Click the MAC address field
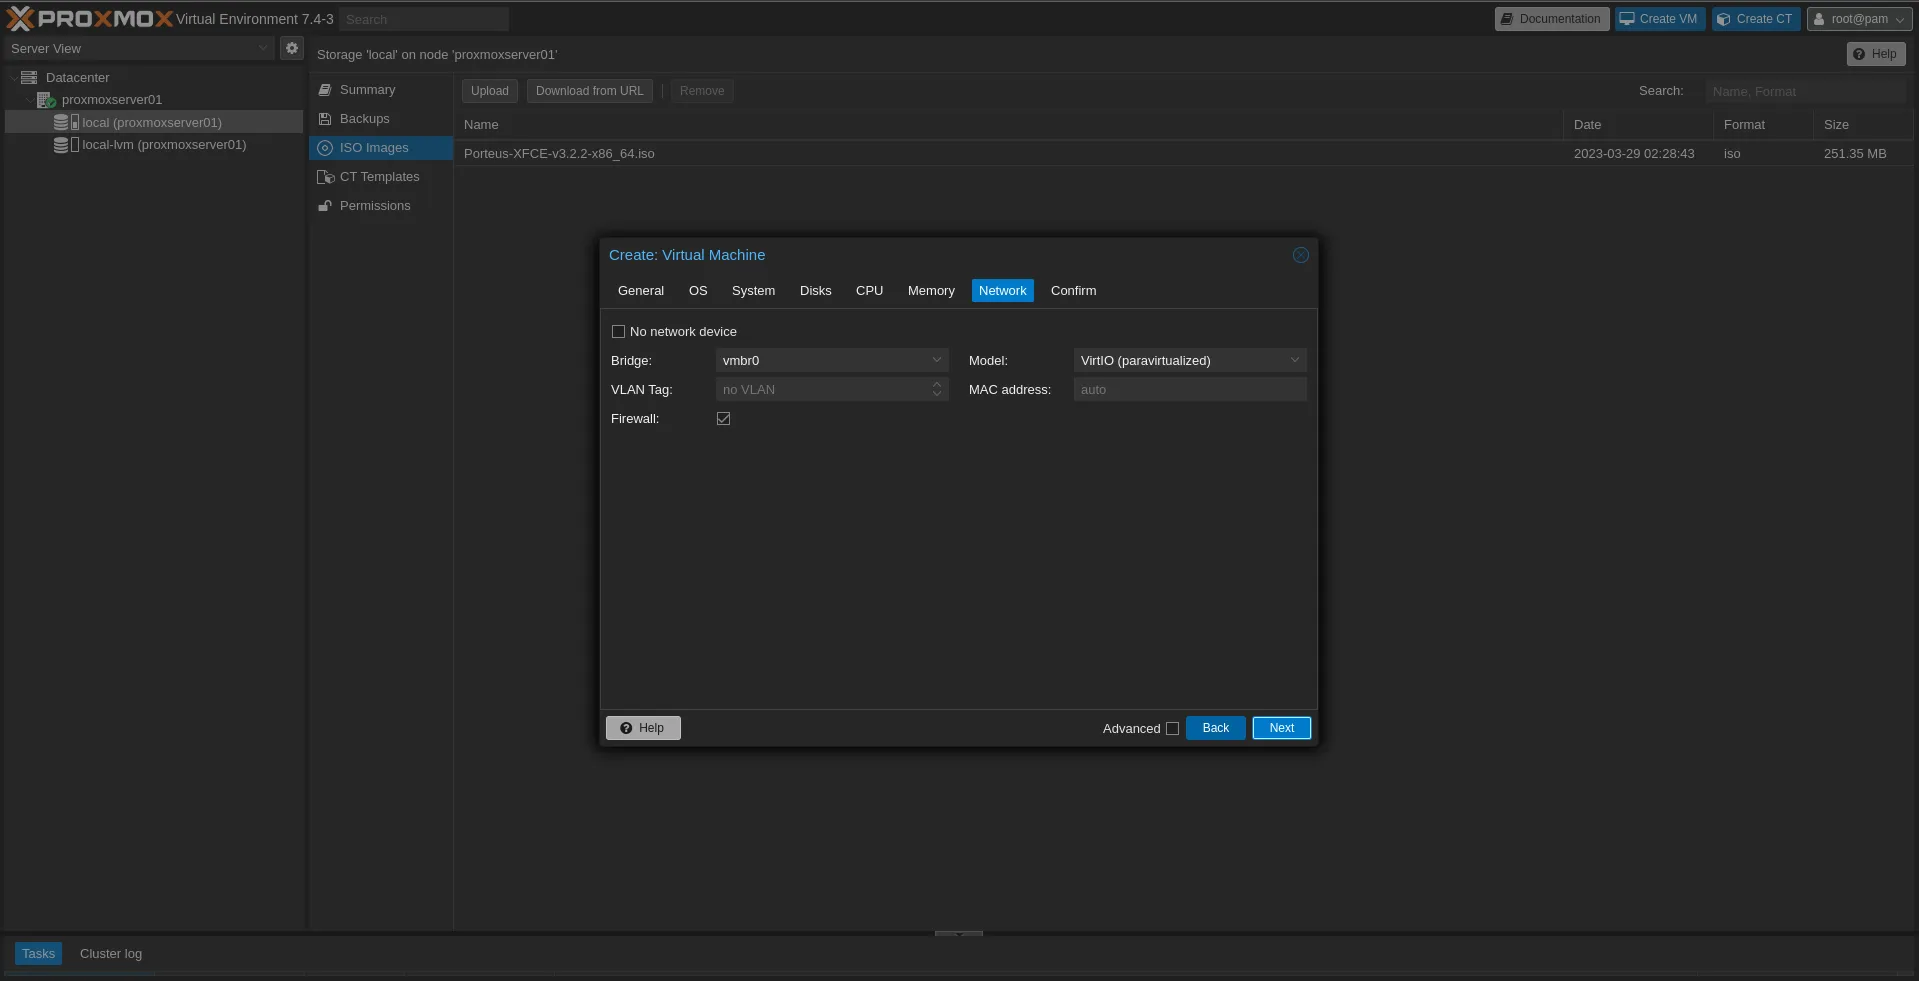Screen dimensions: 1919x981 tap(1189, 390)
